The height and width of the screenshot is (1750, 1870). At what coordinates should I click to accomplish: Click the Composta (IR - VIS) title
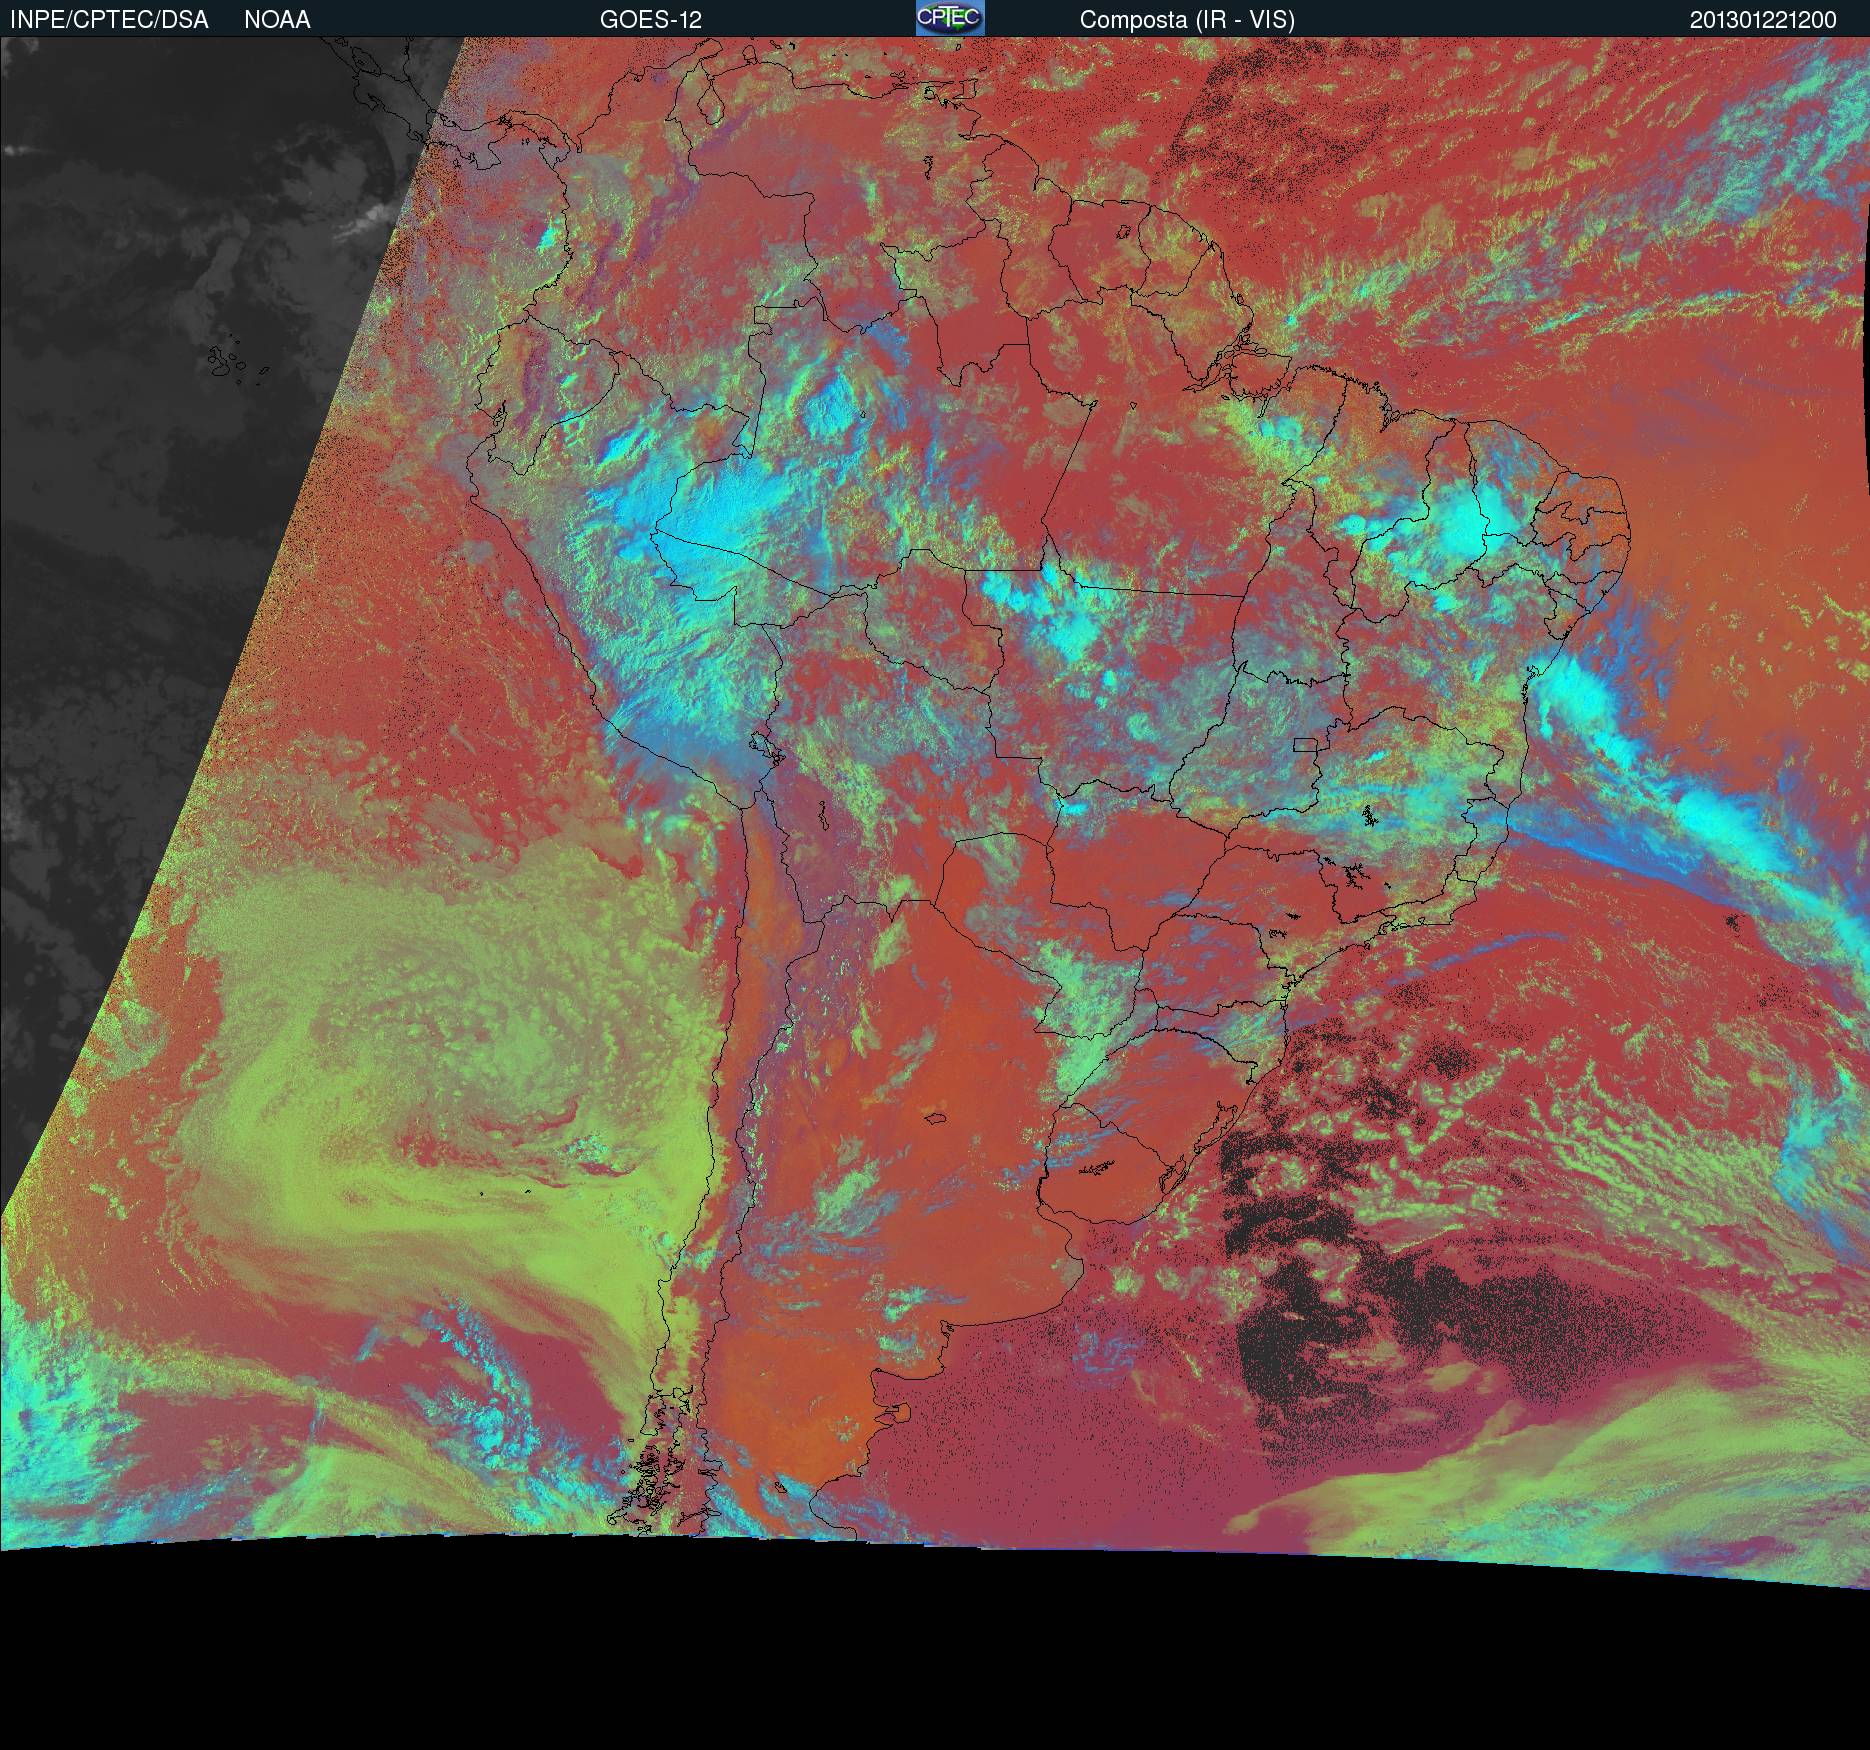point(1187,20)
